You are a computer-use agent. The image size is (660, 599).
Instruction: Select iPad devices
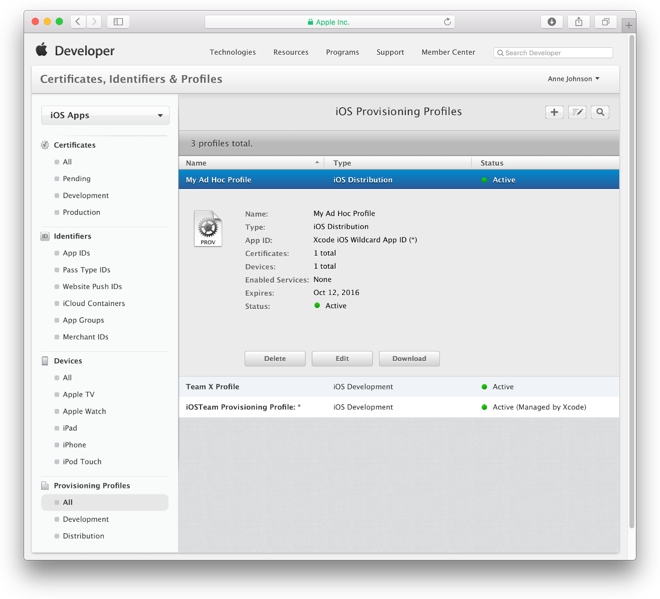click(x=70, y=428)
